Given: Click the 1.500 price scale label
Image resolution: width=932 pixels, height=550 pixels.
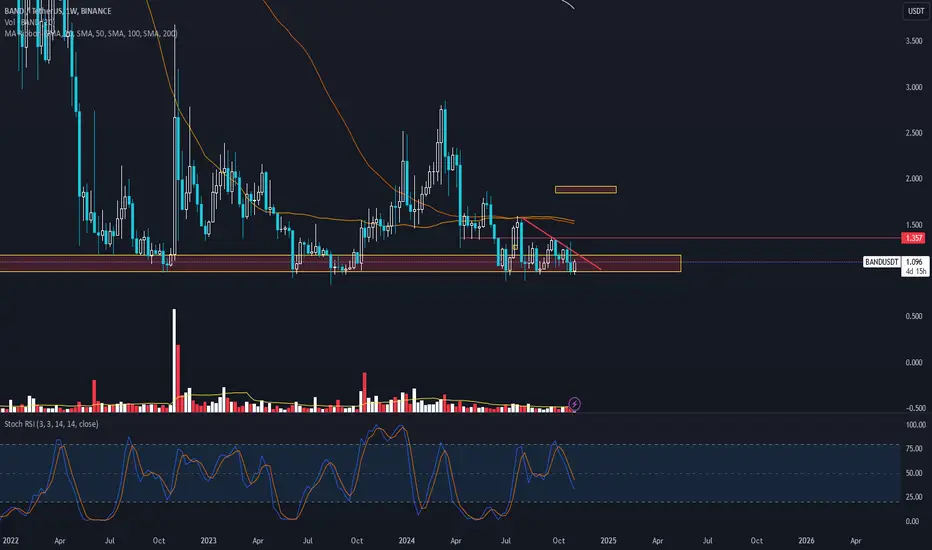Looking at the screenshot, I should pos(914,225).
